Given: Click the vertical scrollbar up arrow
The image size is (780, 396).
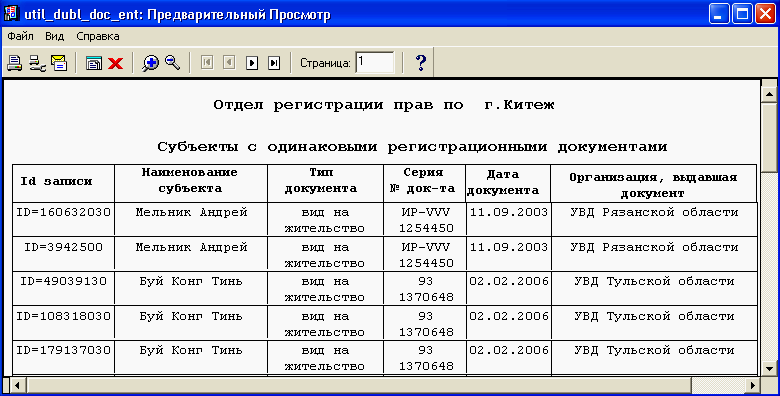Looking at the screenshot, I should coord(769,93).
